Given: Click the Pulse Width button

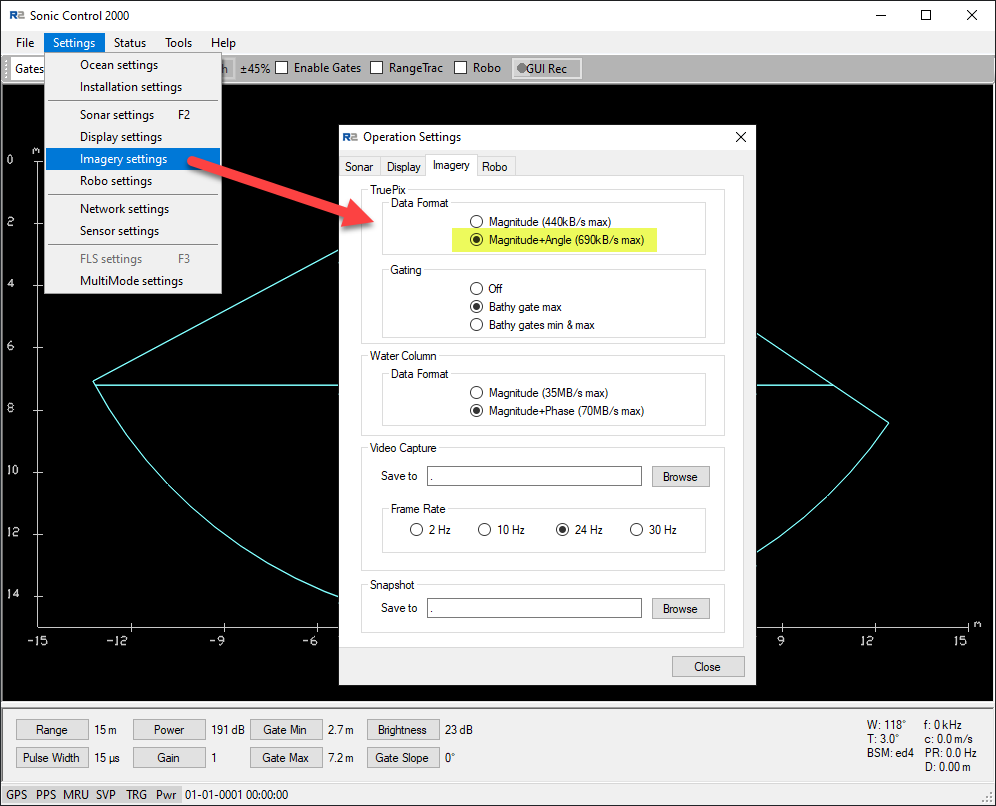Looking at the screenshot, I should [52, 758].
